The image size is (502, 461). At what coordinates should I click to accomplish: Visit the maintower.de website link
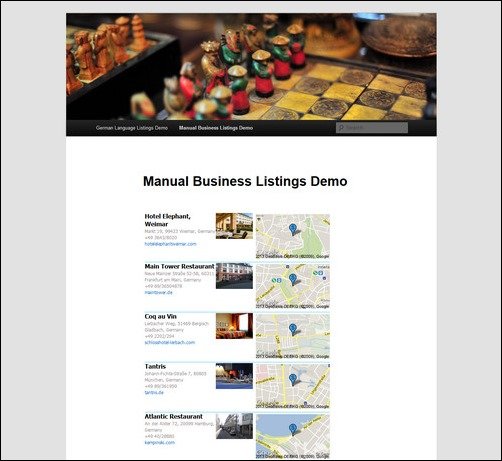click(x=158, y=292)
